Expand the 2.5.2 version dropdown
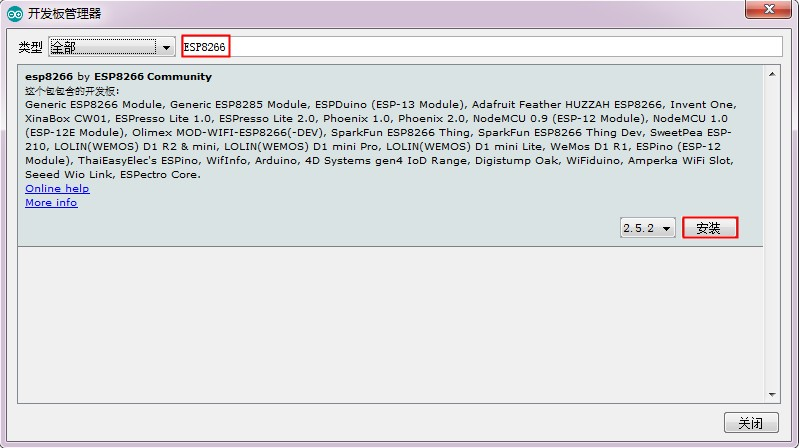799x448 pixels. click(x=647, y=228)
